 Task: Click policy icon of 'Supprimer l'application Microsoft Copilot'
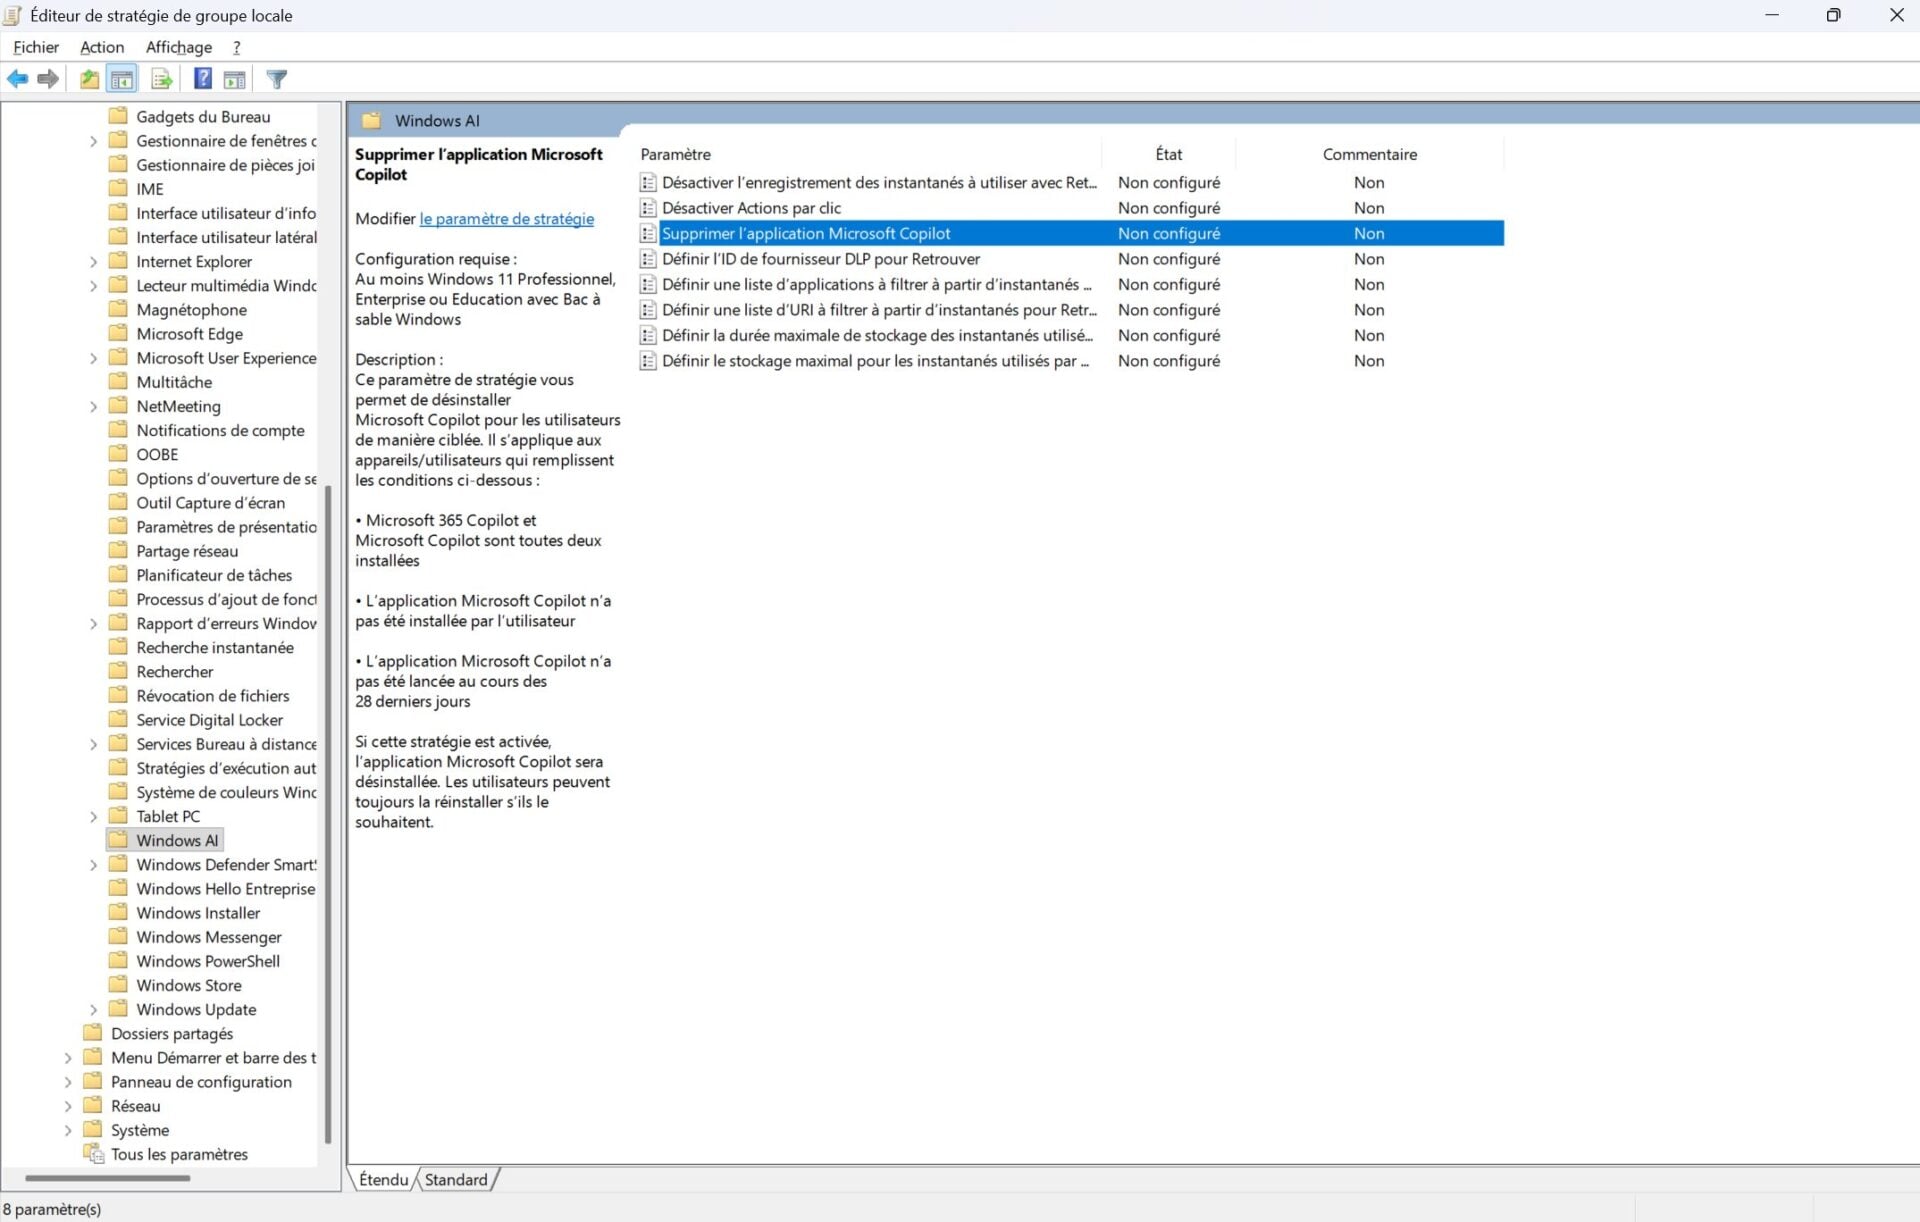tap(648, 233)
